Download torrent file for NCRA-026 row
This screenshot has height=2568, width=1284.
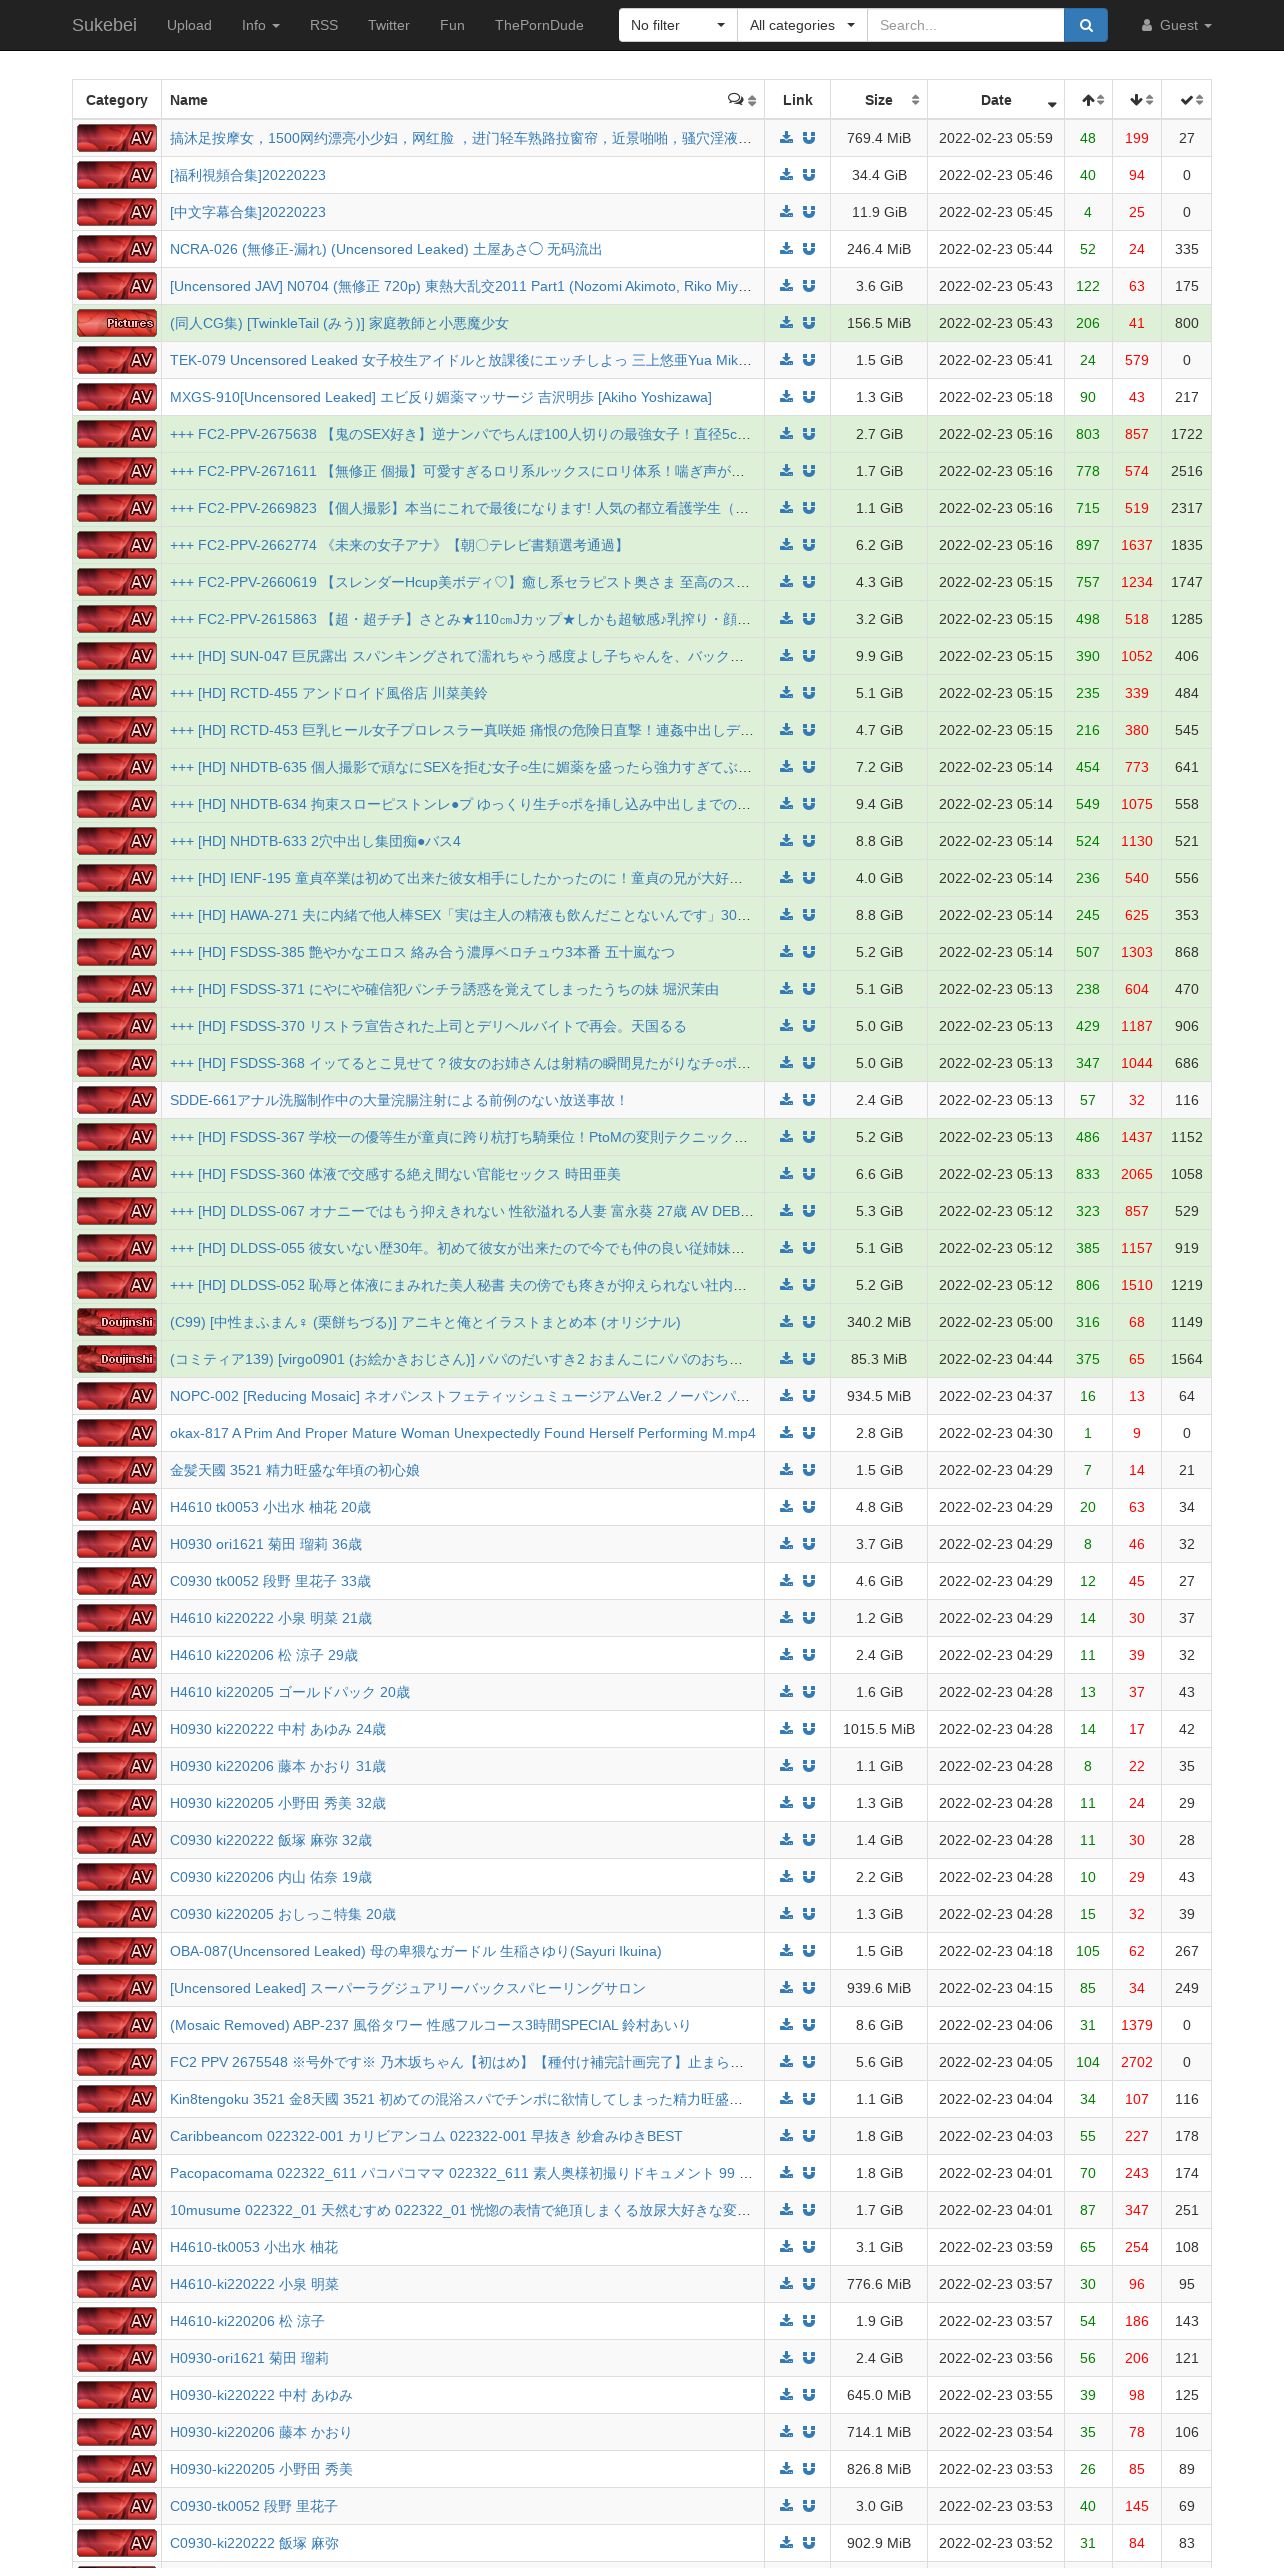(786, 249)
